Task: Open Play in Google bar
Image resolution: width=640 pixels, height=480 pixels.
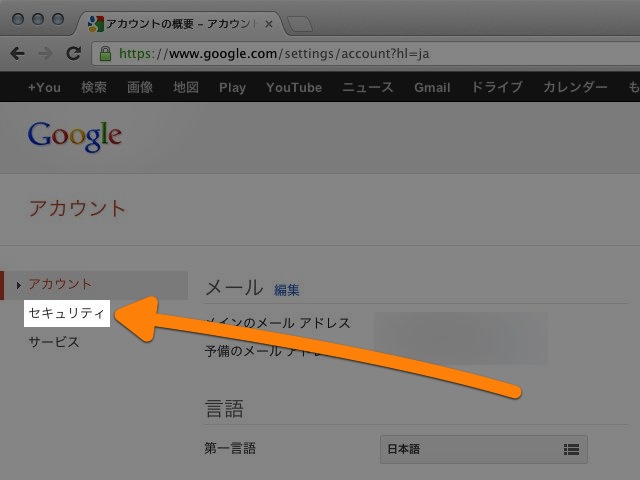Action: (232, 88)
